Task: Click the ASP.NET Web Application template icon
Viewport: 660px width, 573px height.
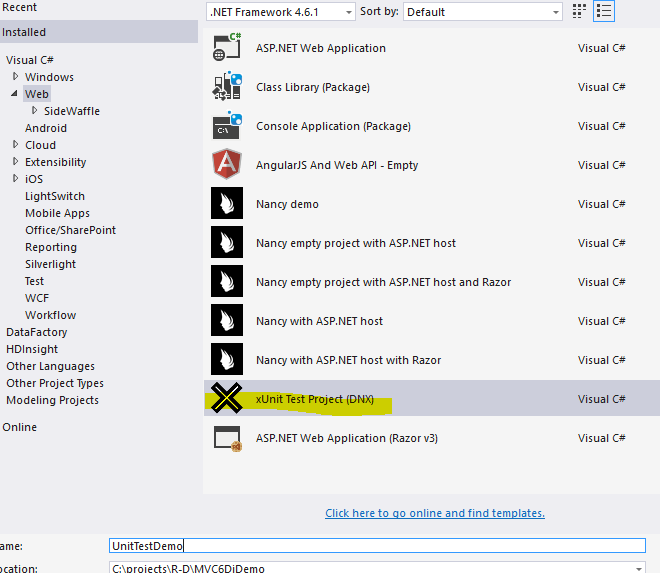Action: pos(227,48)
